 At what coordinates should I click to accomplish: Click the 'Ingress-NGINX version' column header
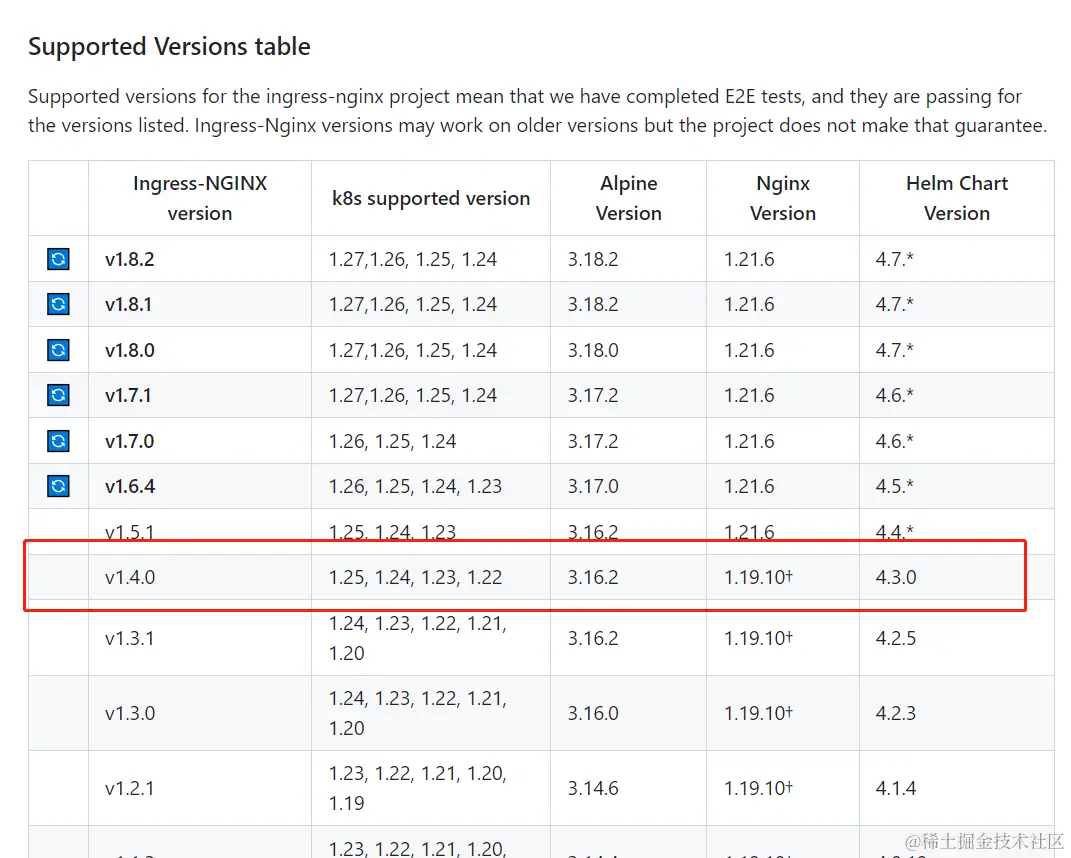(x=199, y=198)
